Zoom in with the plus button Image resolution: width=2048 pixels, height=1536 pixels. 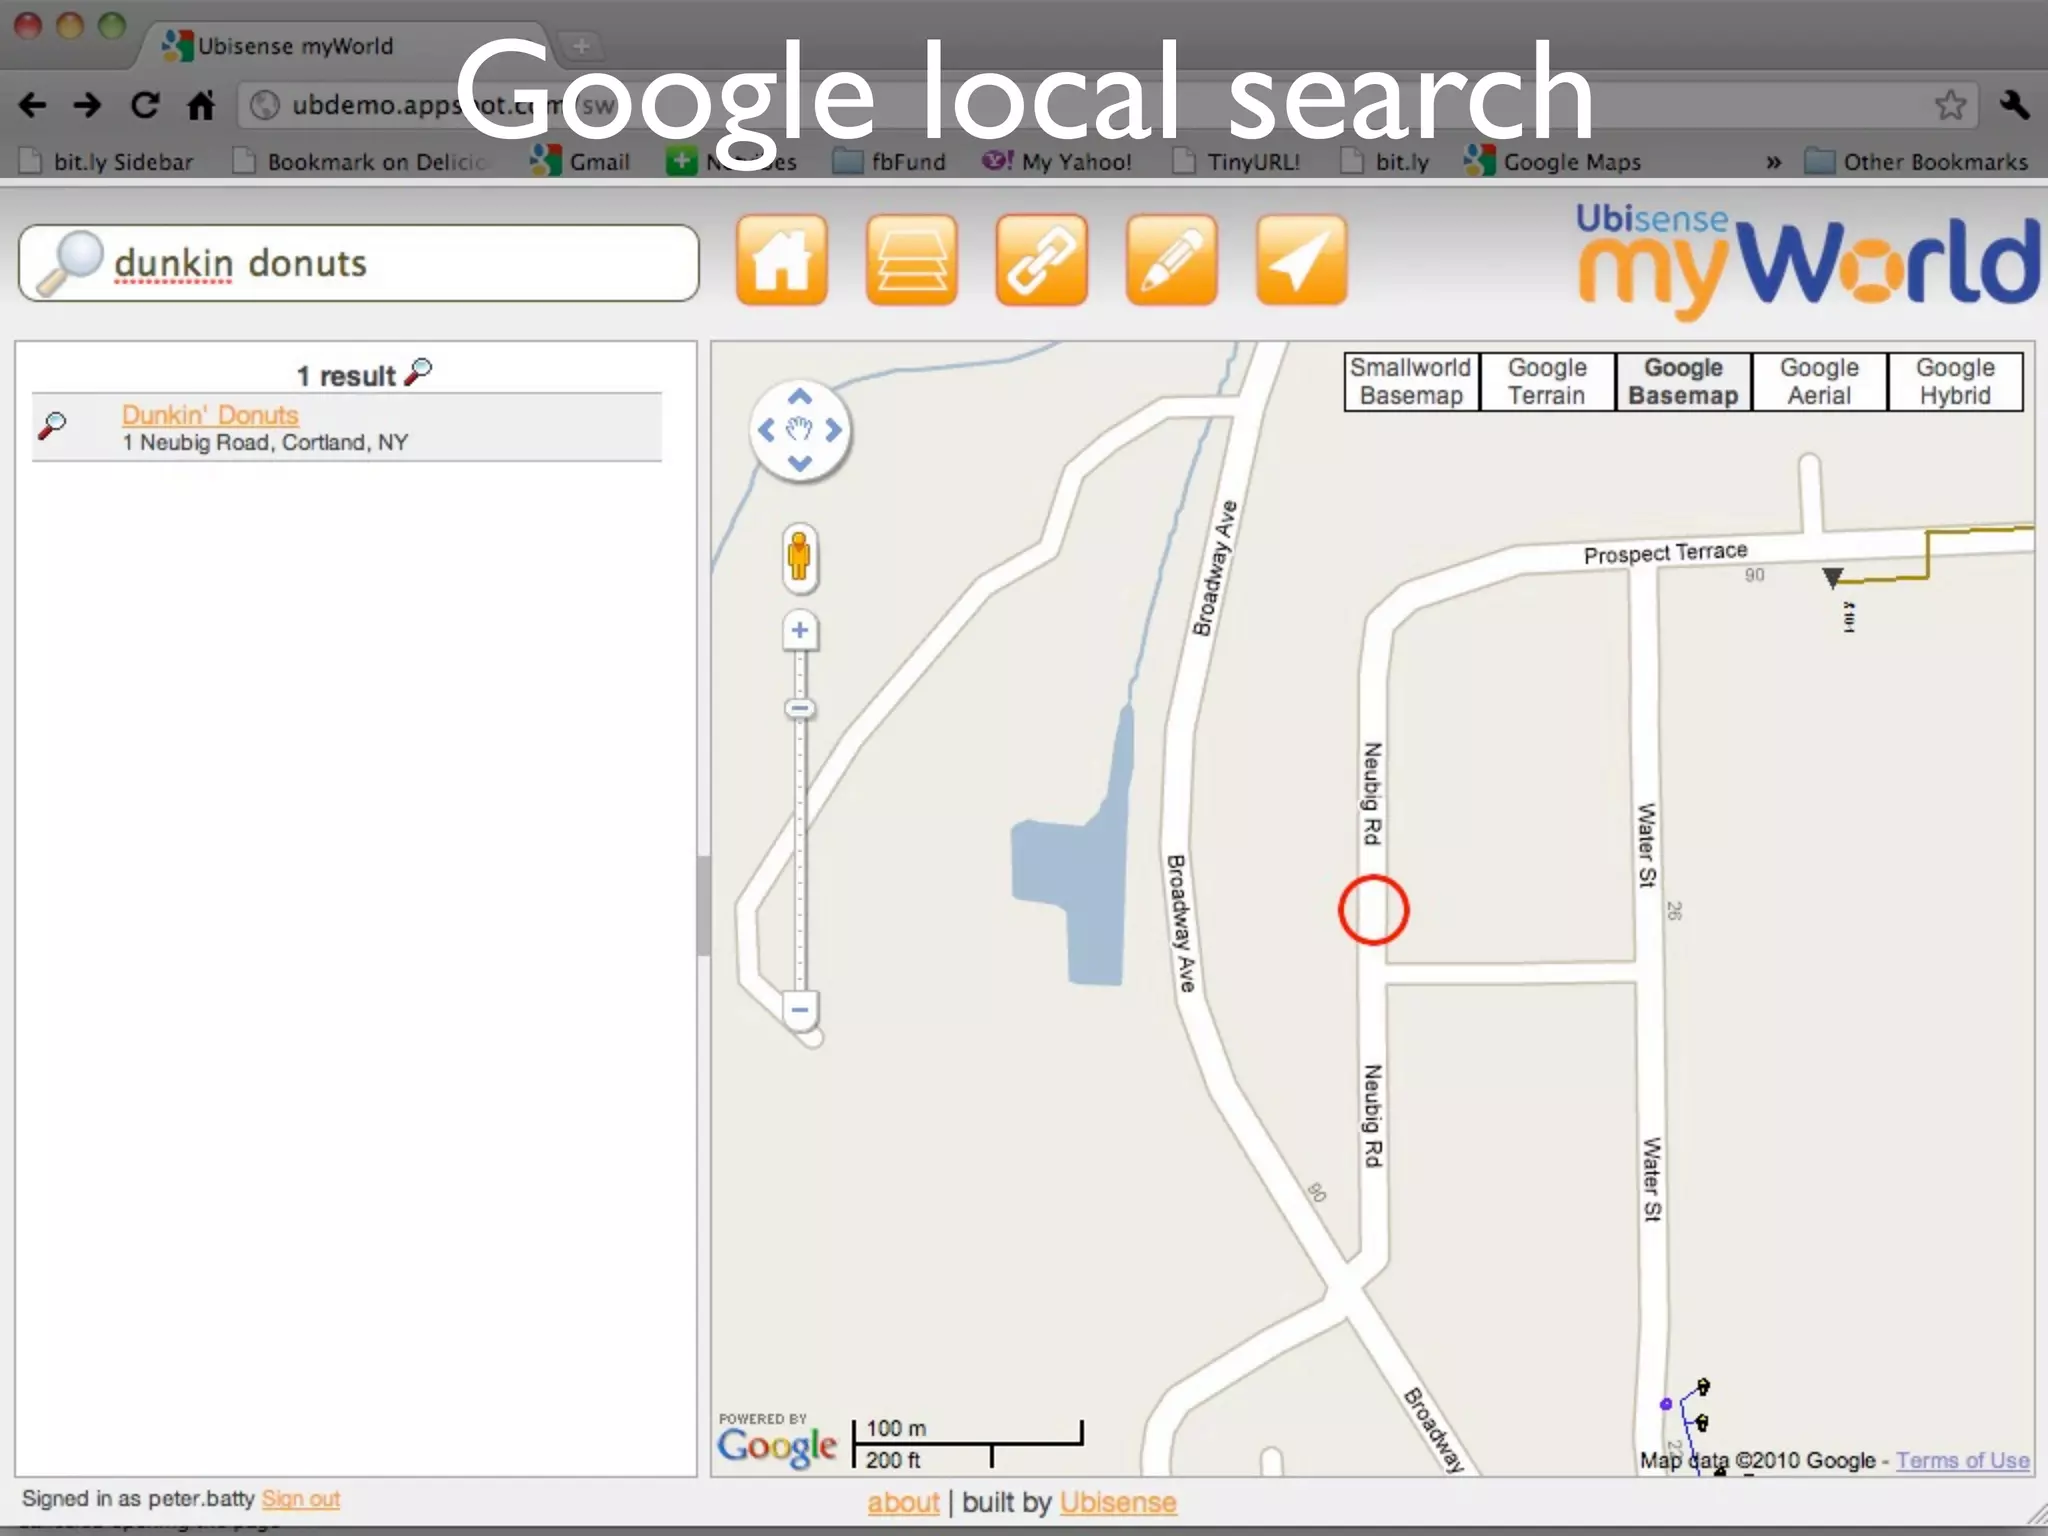800,631
